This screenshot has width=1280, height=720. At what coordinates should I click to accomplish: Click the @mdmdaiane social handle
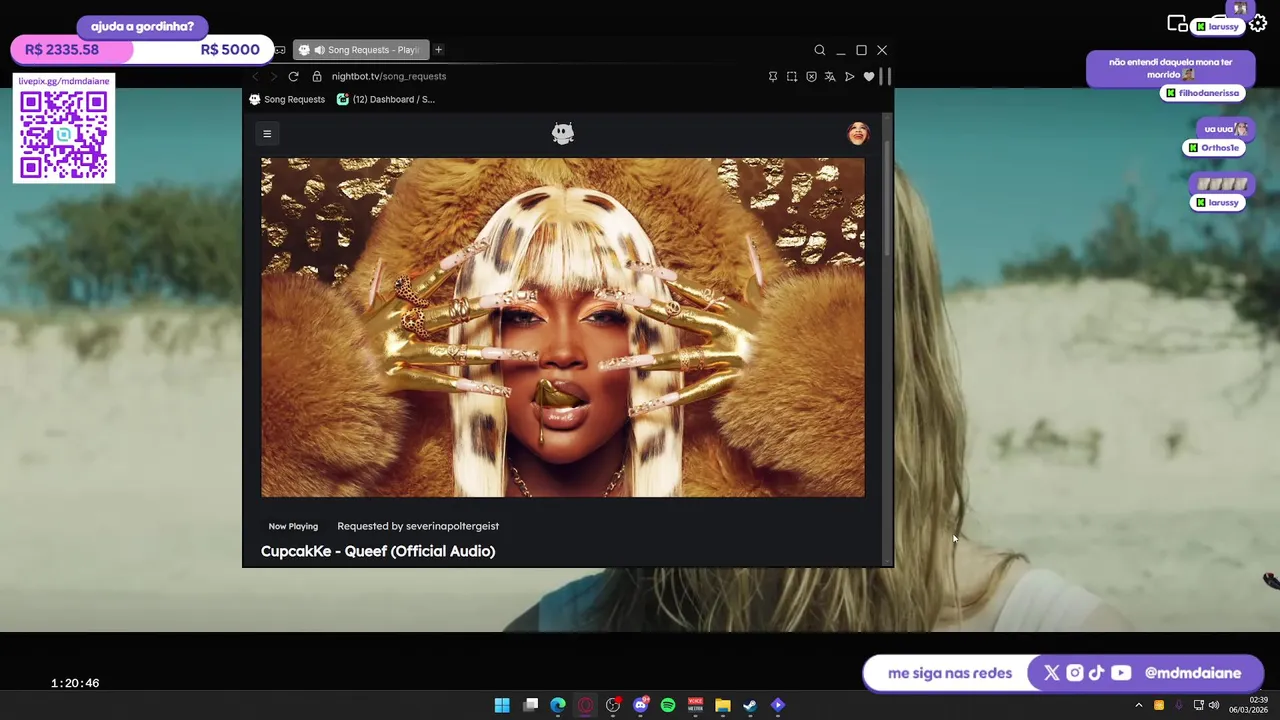pos(1192,673)
